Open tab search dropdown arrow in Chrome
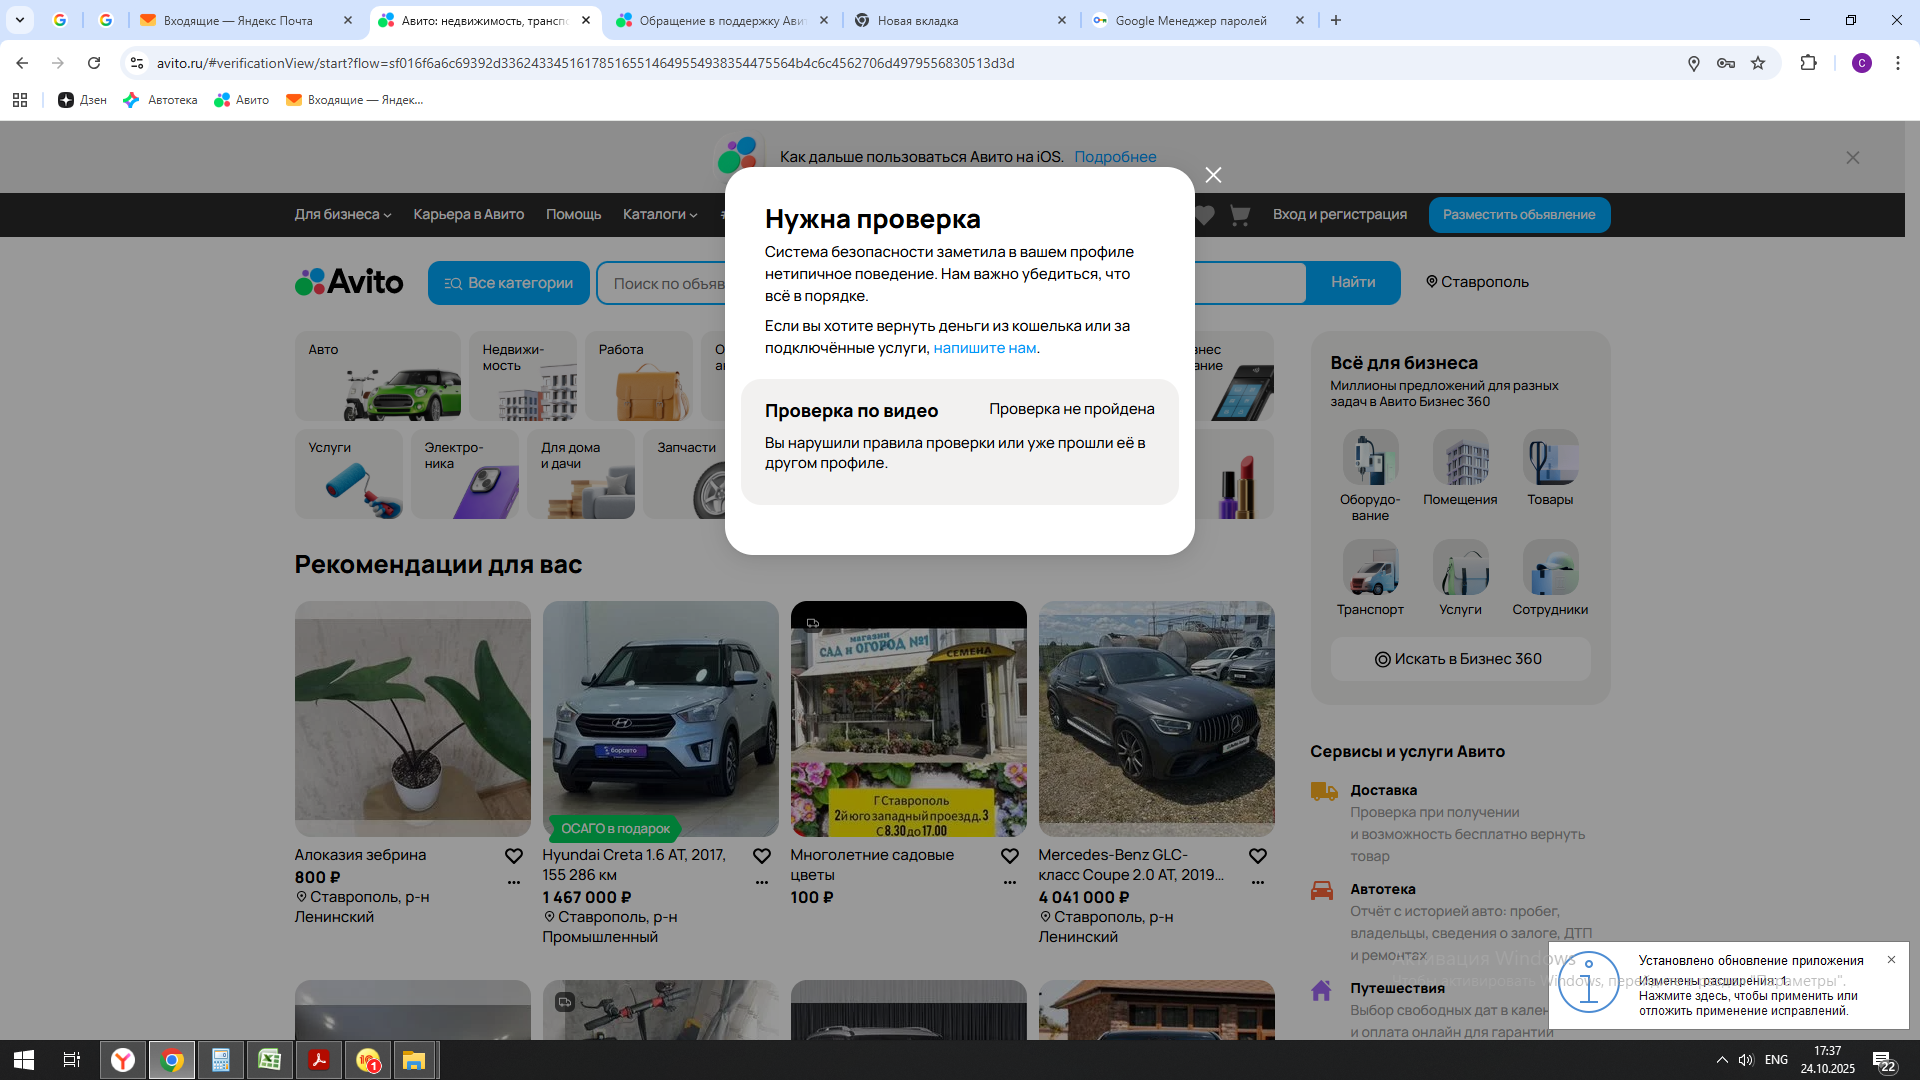The image size is (1920, 1080). tap(20, 20)
